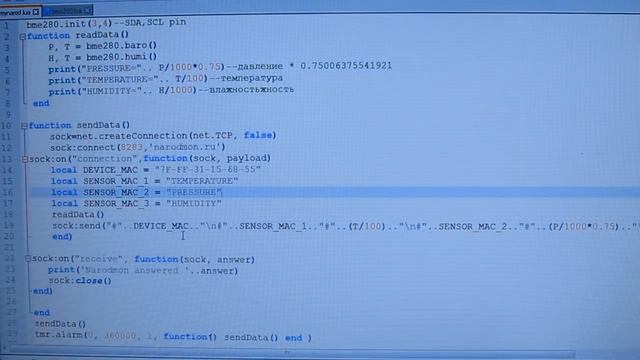This screenshot has height=360, width=640.
Task: Click the DEVICE_MAC string "7F-FF-31-15-68-55"
Action: pos(207,169)
